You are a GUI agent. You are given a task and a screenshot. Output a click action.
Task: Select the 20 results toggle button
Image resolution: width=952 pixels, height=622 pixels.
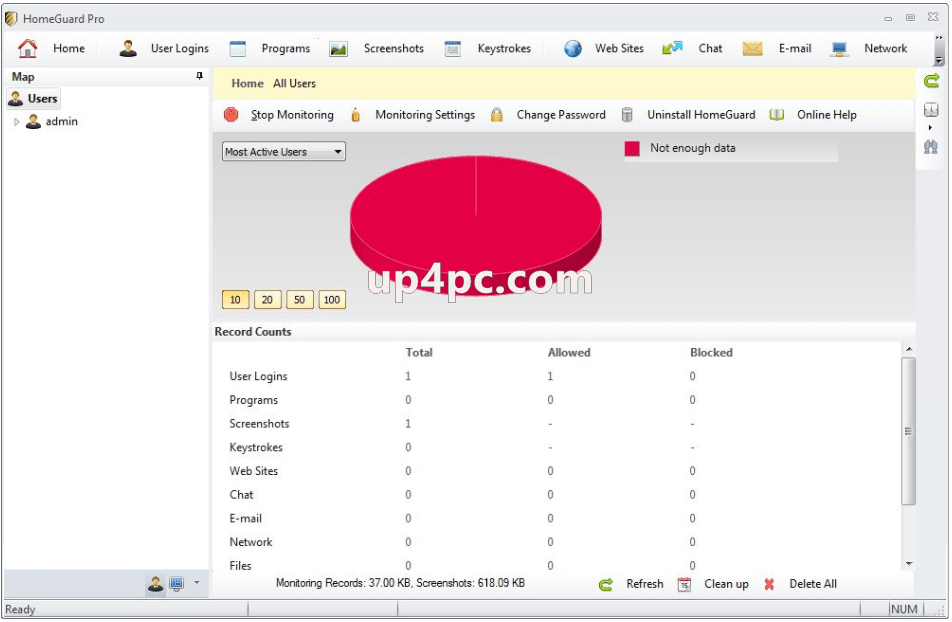click(x=267, y=299)
